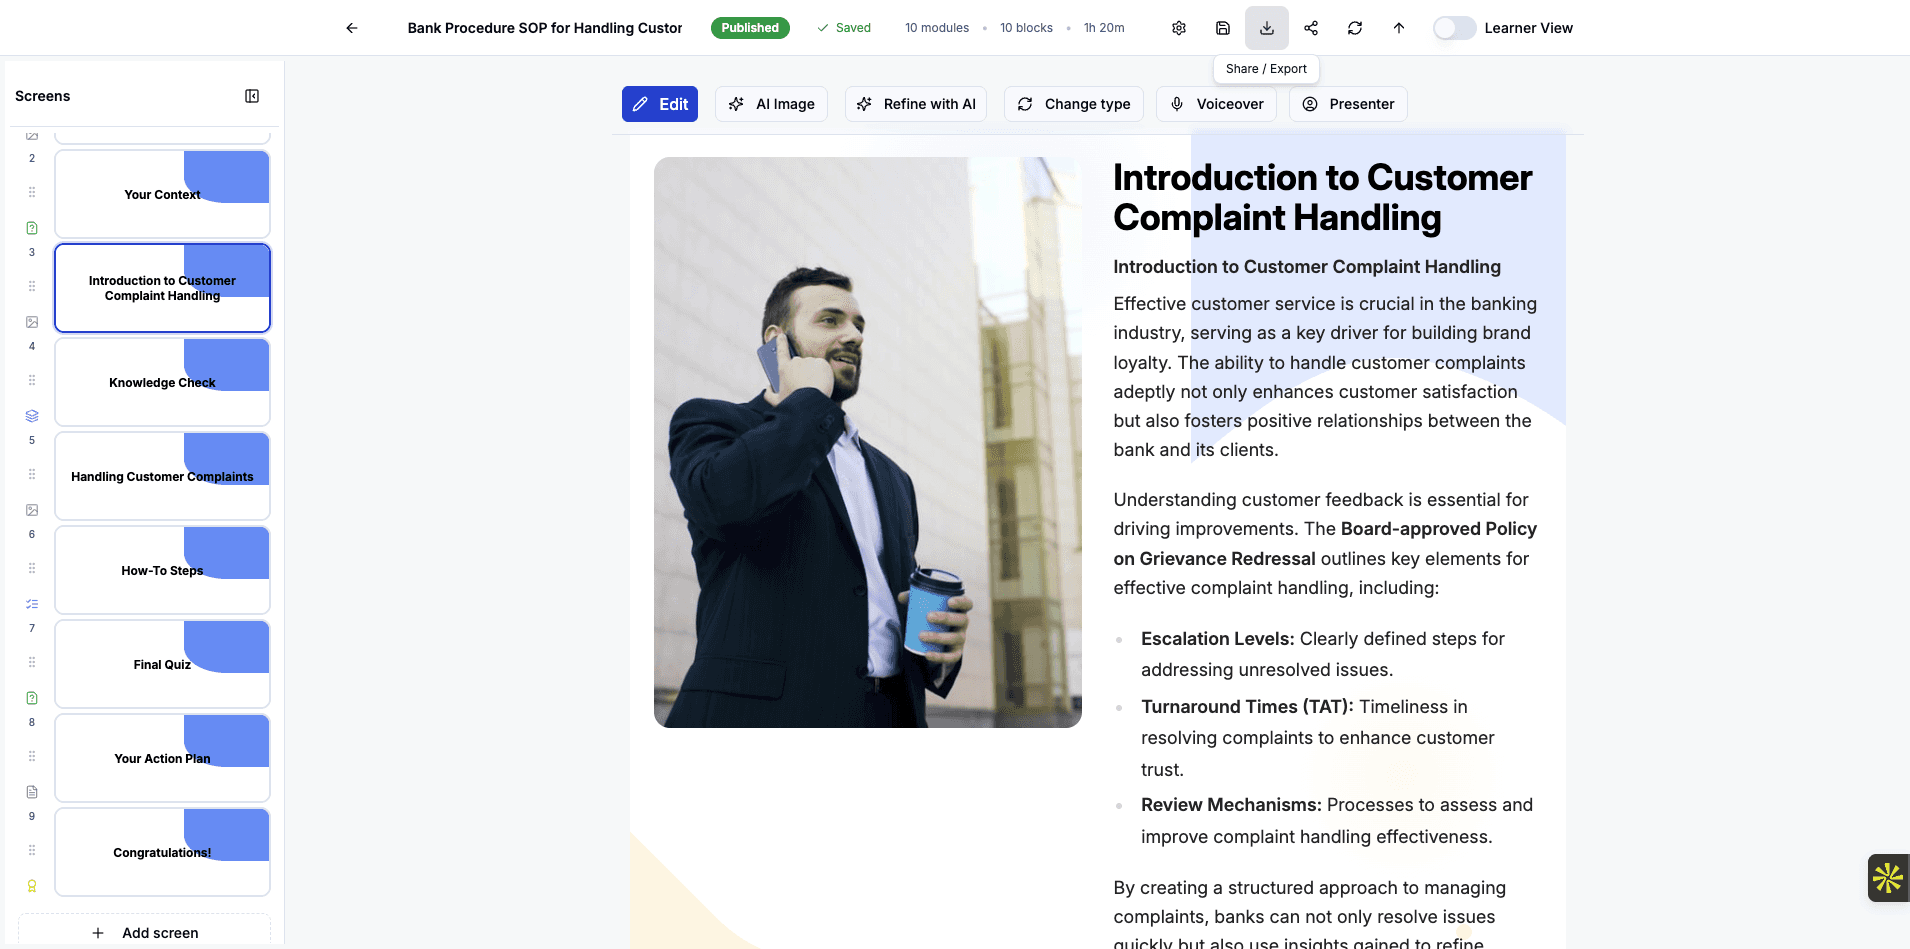Start Presenter mode
This screenshot has width=1910, height=949.
(x=1347, y=104)
